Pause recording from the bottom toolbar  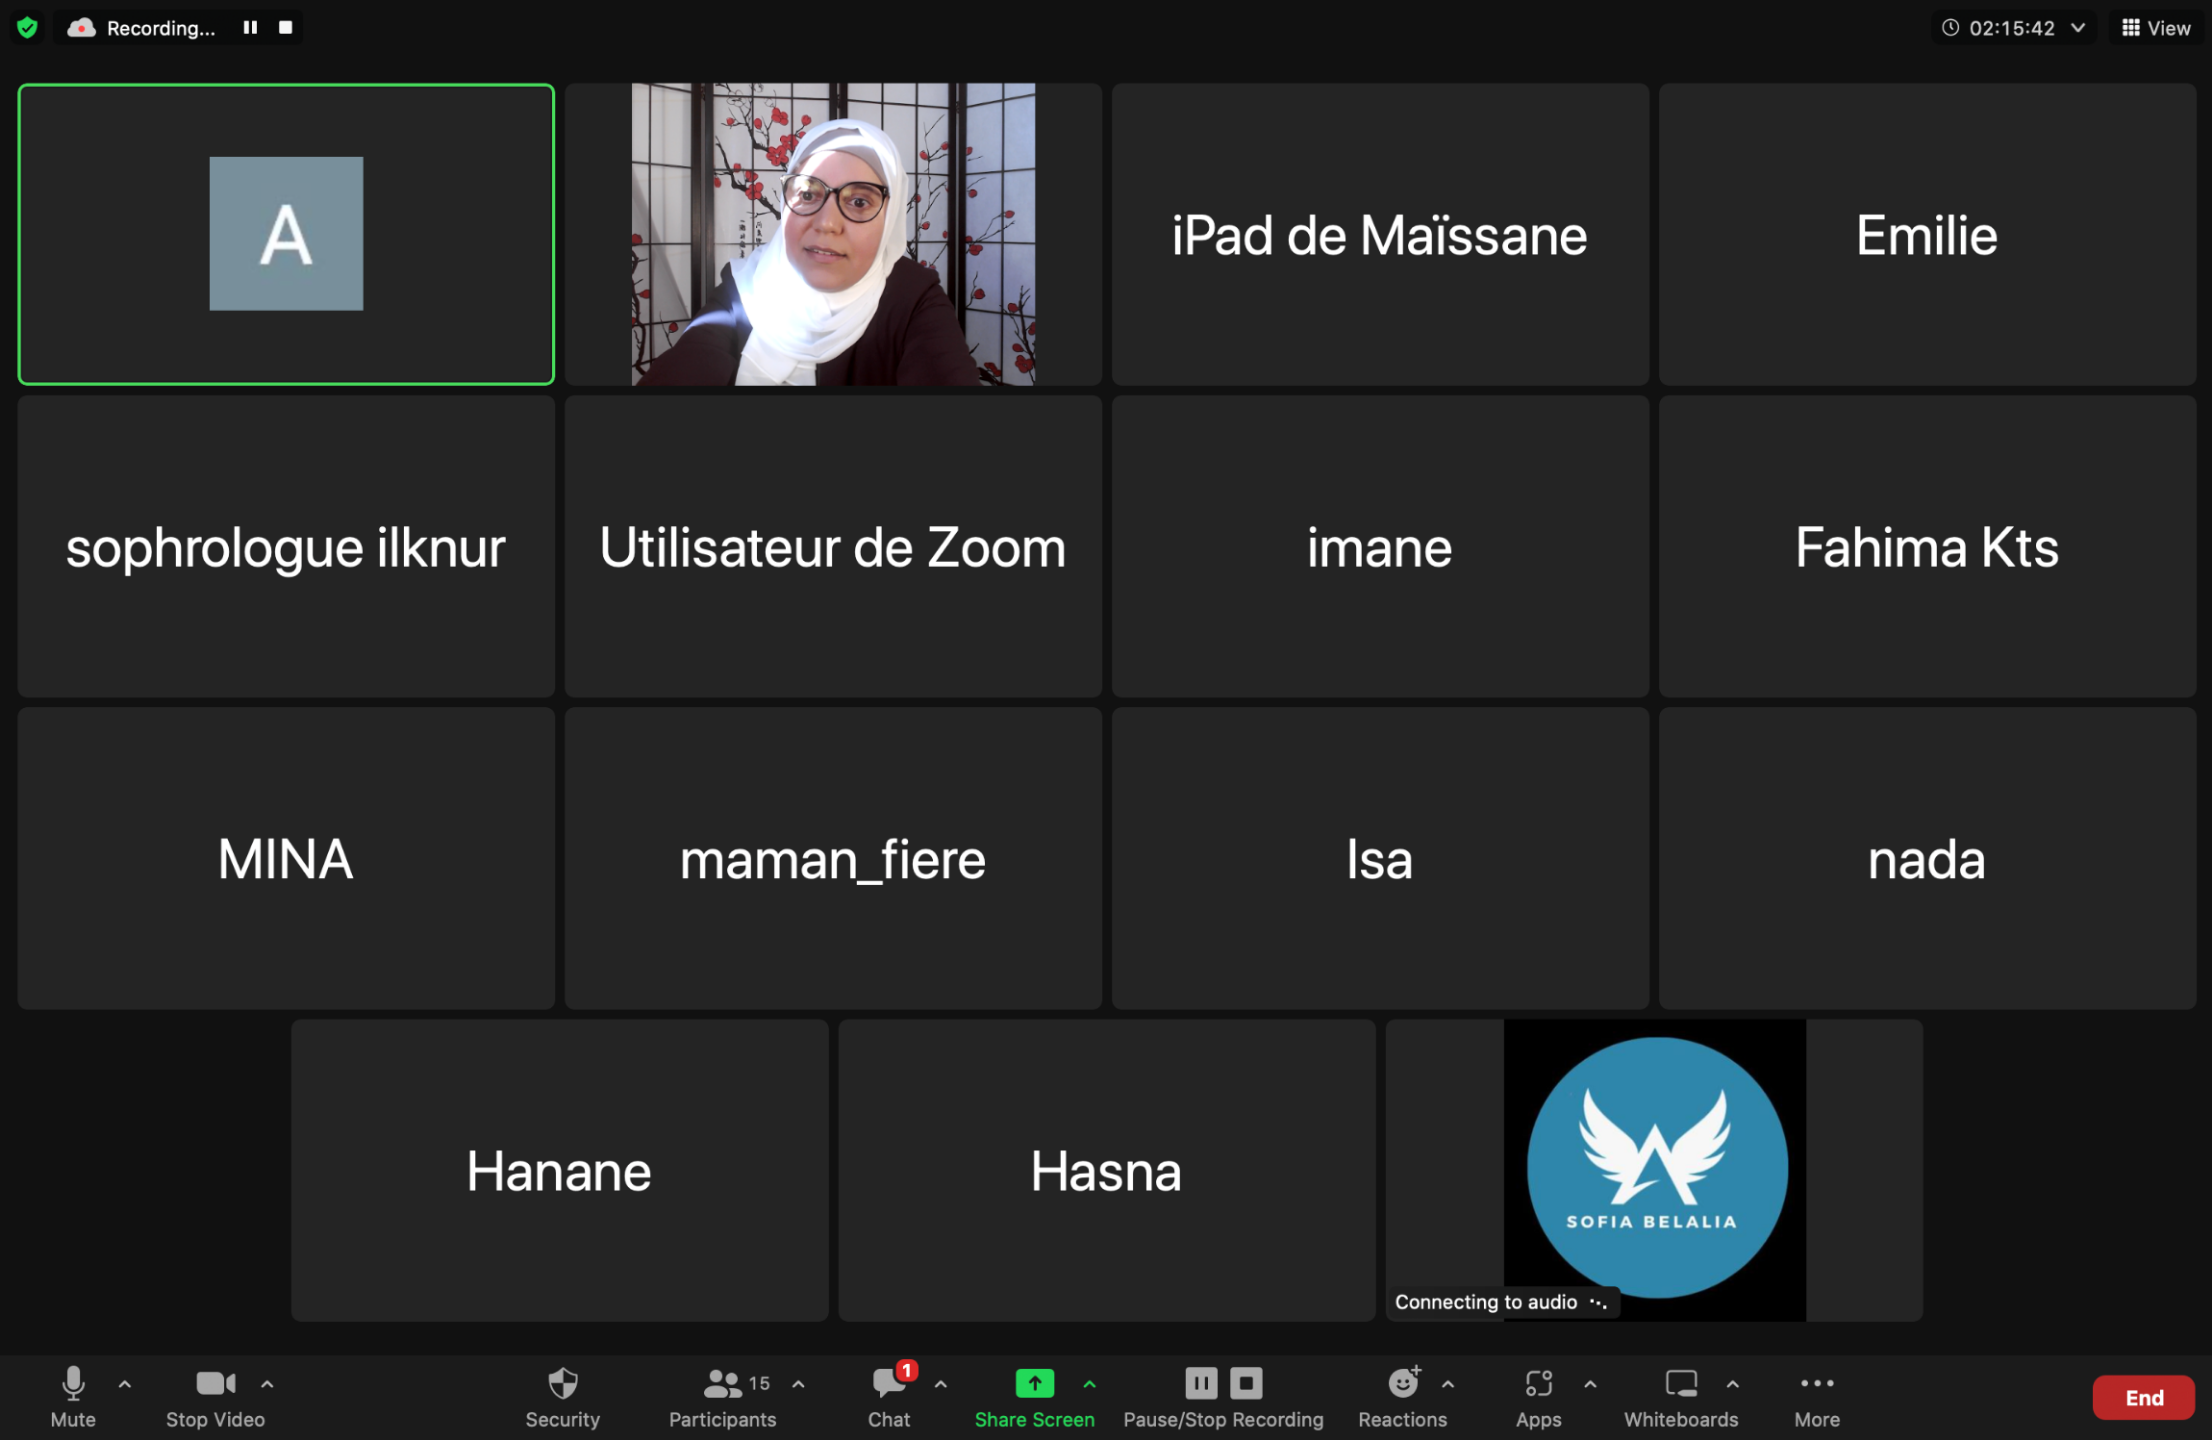pyautogui.click(x=1201, y=1383)
